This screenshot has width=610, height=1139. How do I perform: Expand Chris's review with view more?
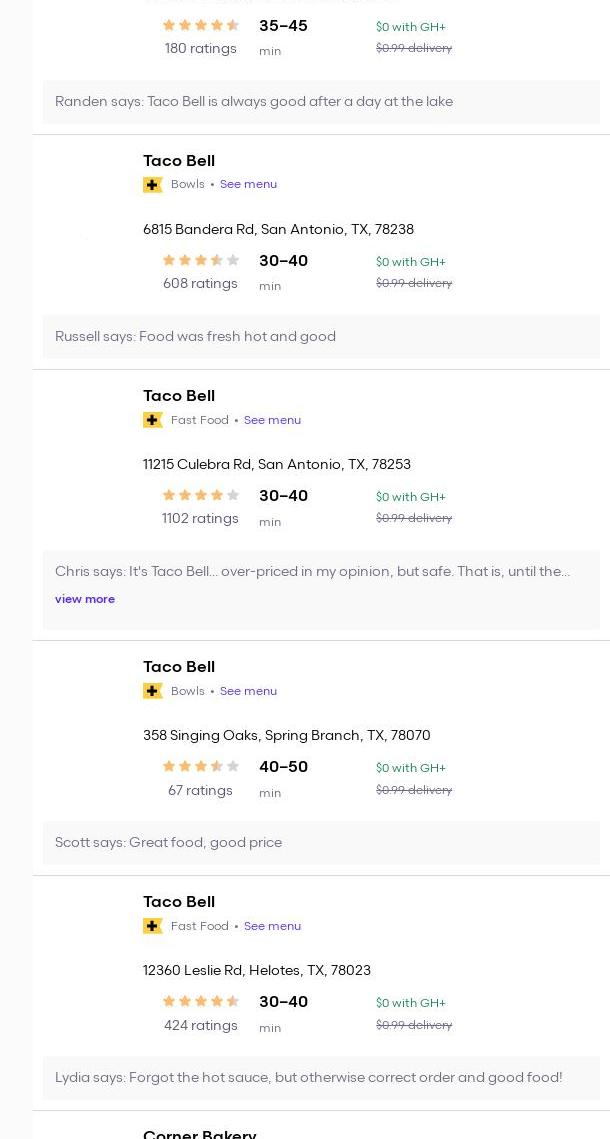coord(85,599)
